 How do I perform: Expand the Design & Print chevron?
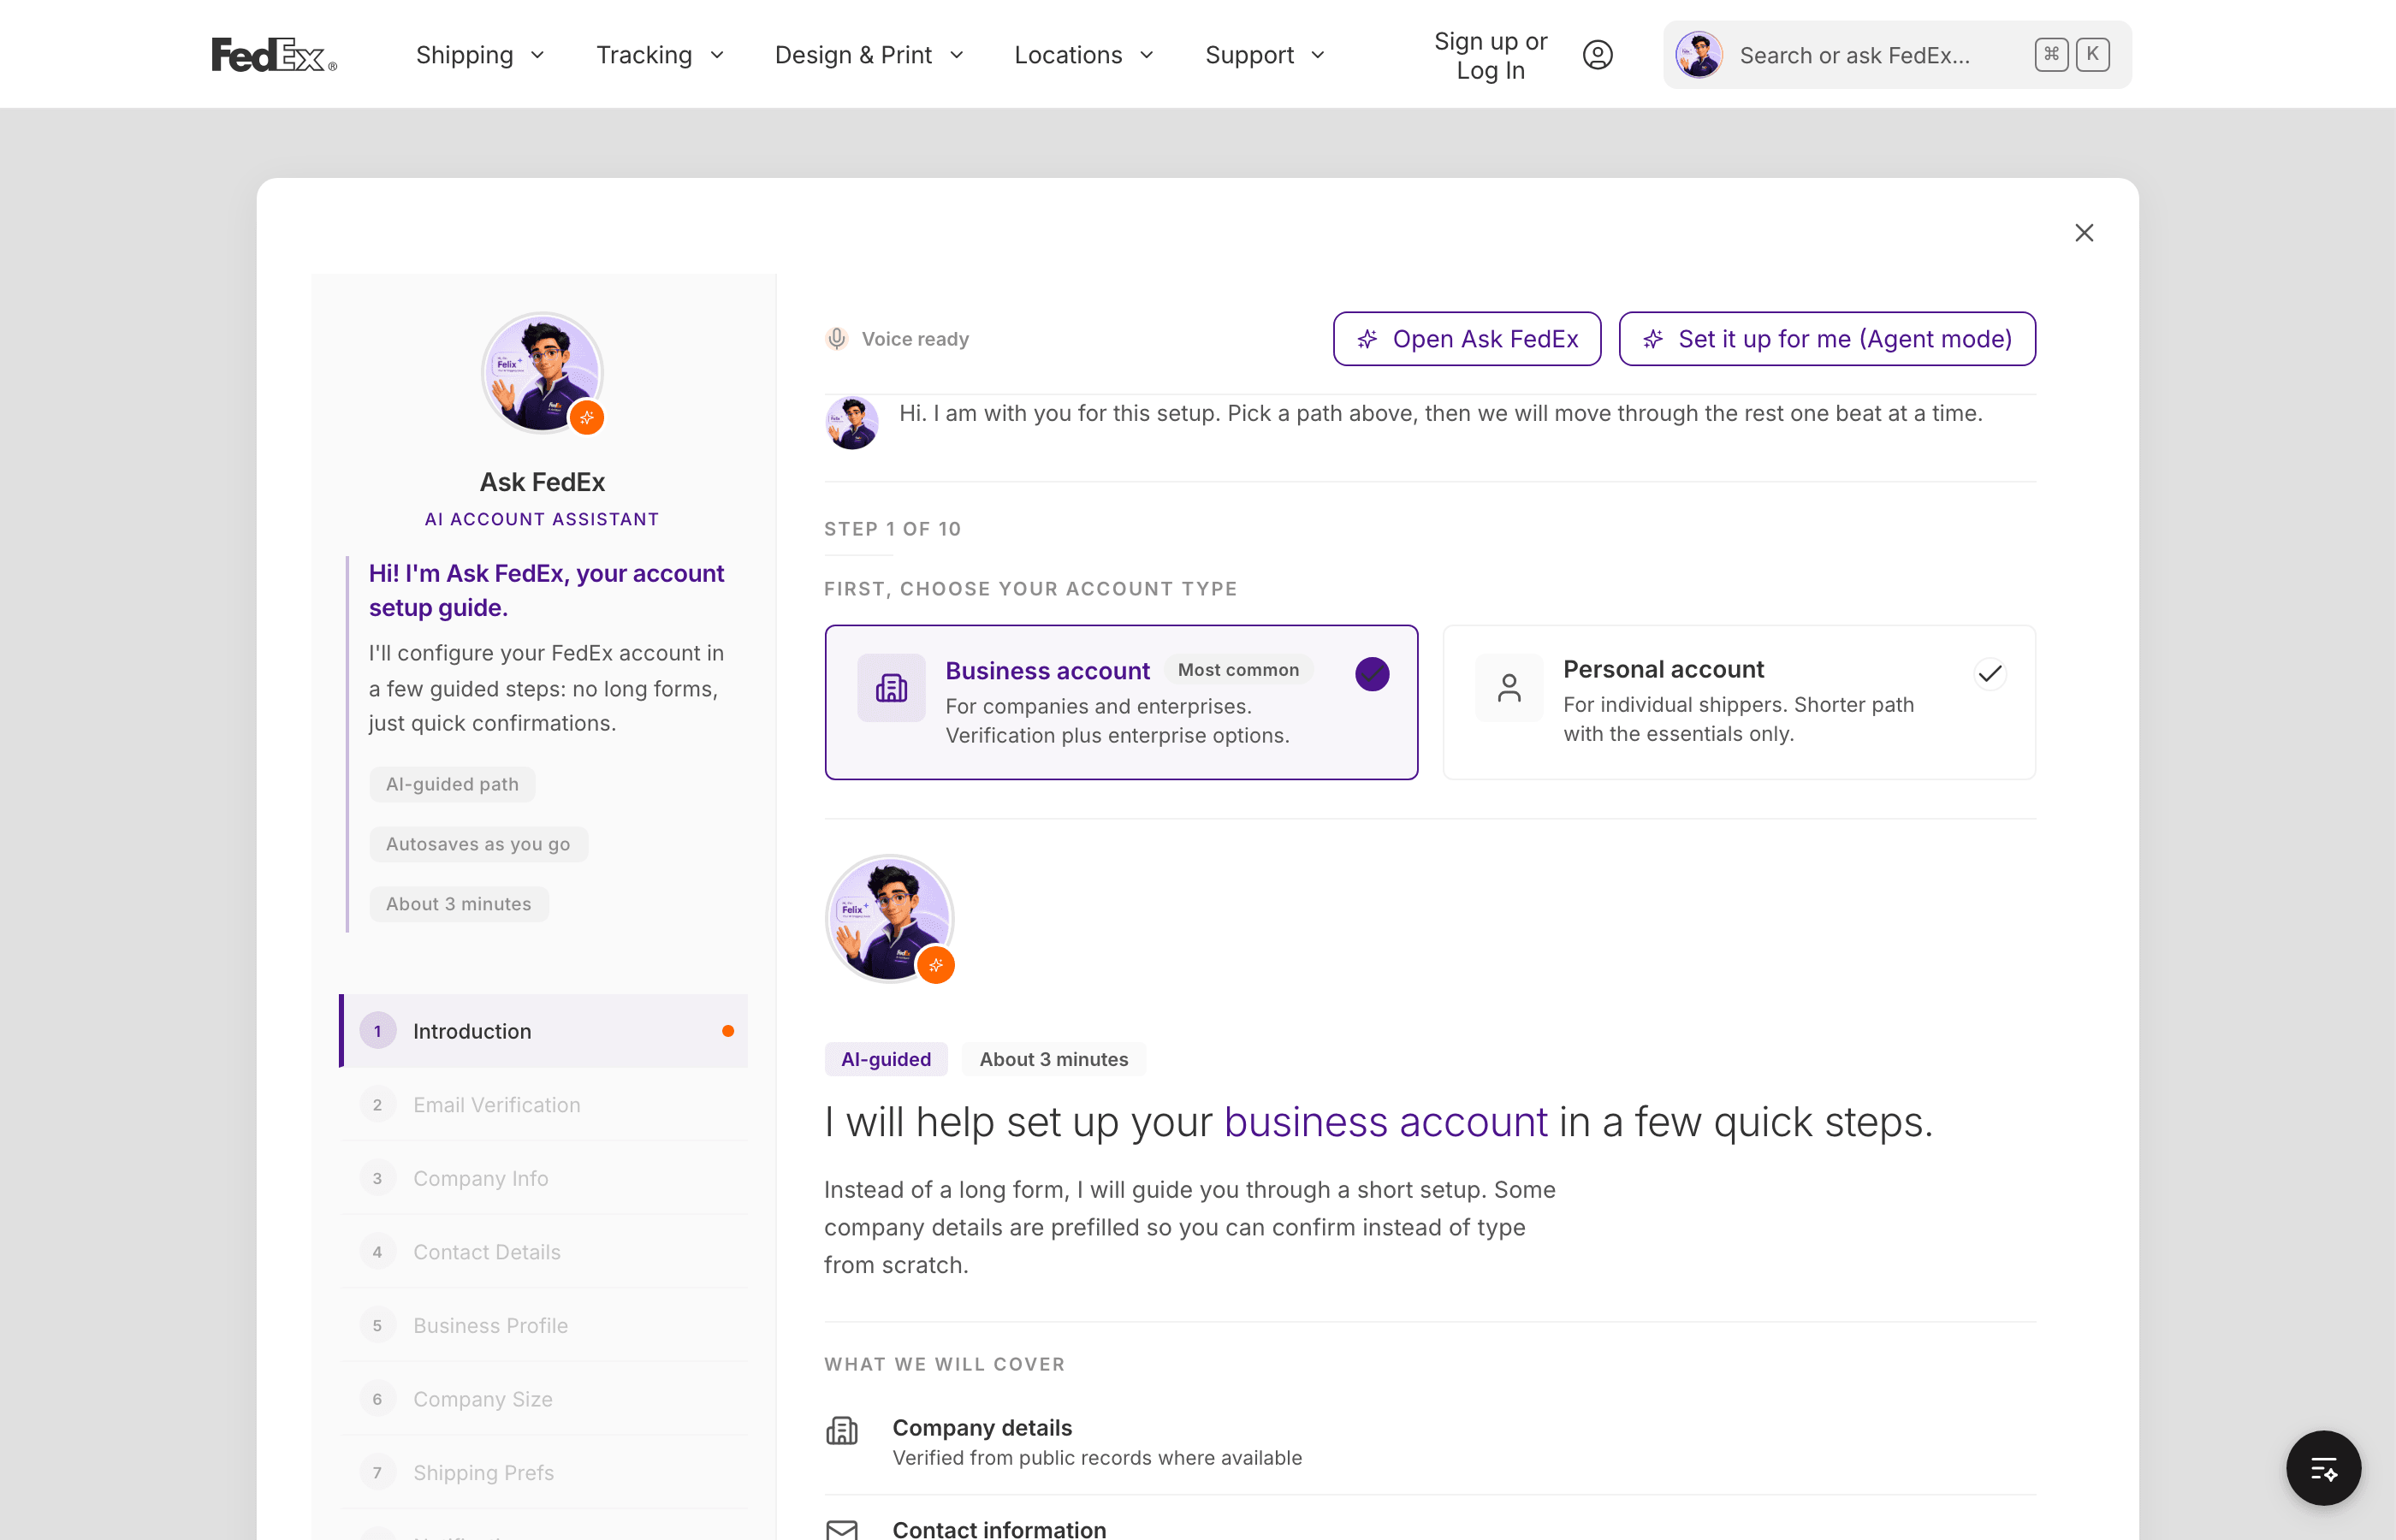(x=955, y=55)
